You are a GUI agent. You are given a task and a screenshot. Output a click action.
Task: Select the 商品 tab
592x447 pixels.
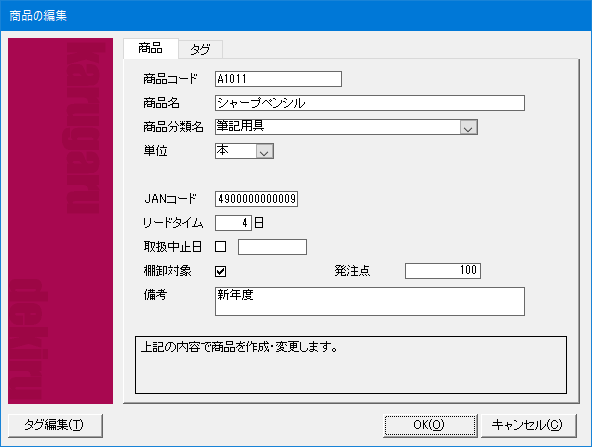(151, 48)
